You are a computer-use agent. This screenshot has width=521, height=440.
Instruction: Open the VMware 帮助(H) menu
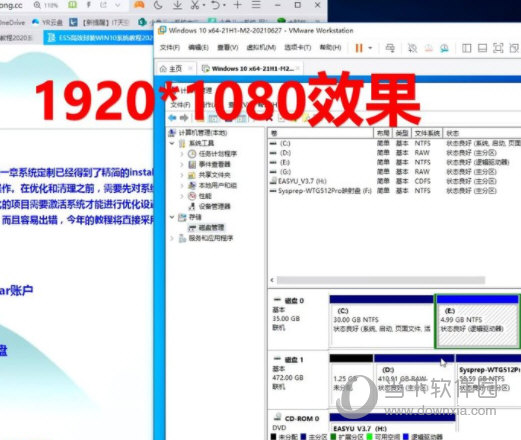click(x=330, y=48)
